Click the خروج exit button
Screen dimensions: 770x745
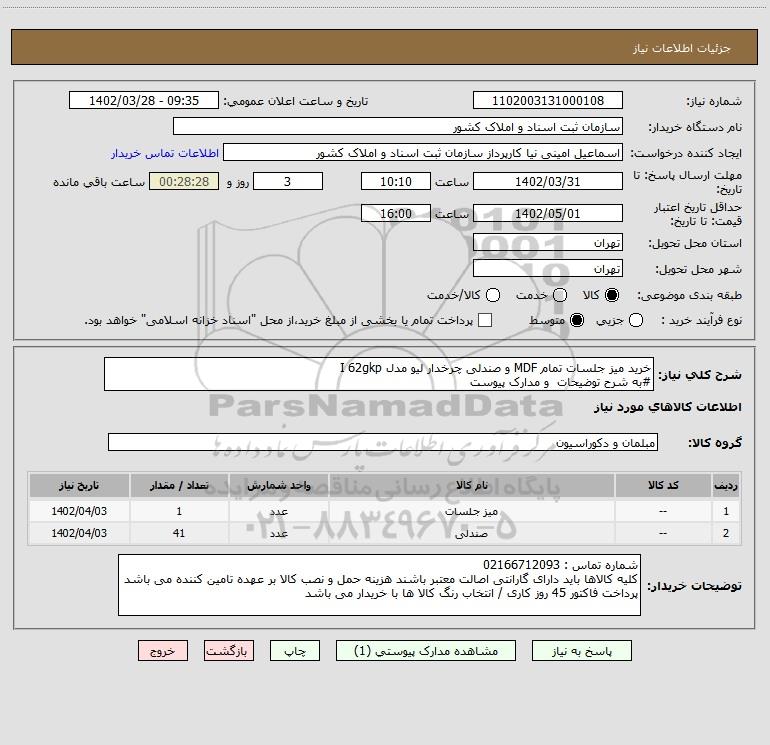(x=163, y=651)
